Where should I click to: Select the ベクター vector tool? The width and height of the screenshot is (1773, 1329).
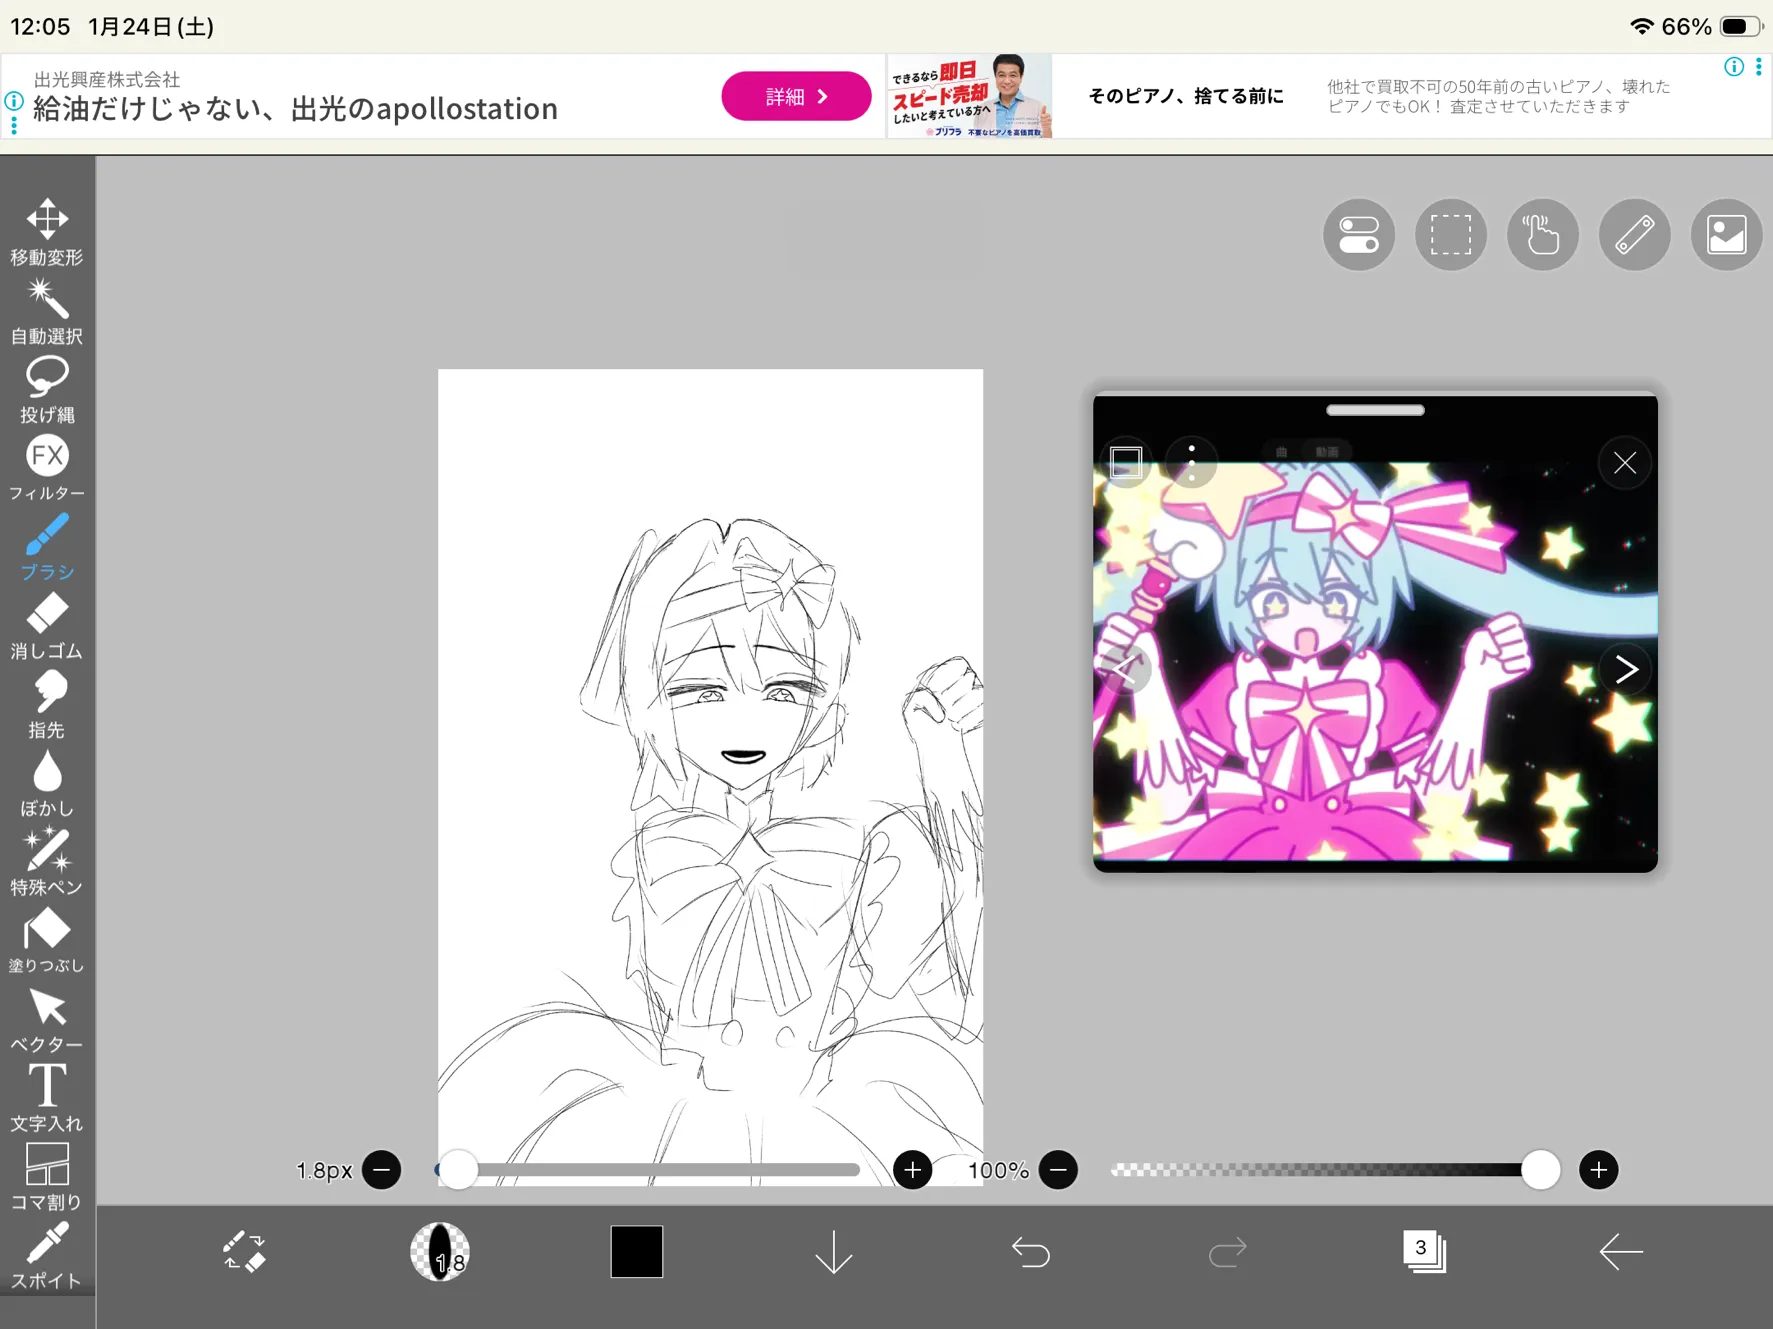47,1020
